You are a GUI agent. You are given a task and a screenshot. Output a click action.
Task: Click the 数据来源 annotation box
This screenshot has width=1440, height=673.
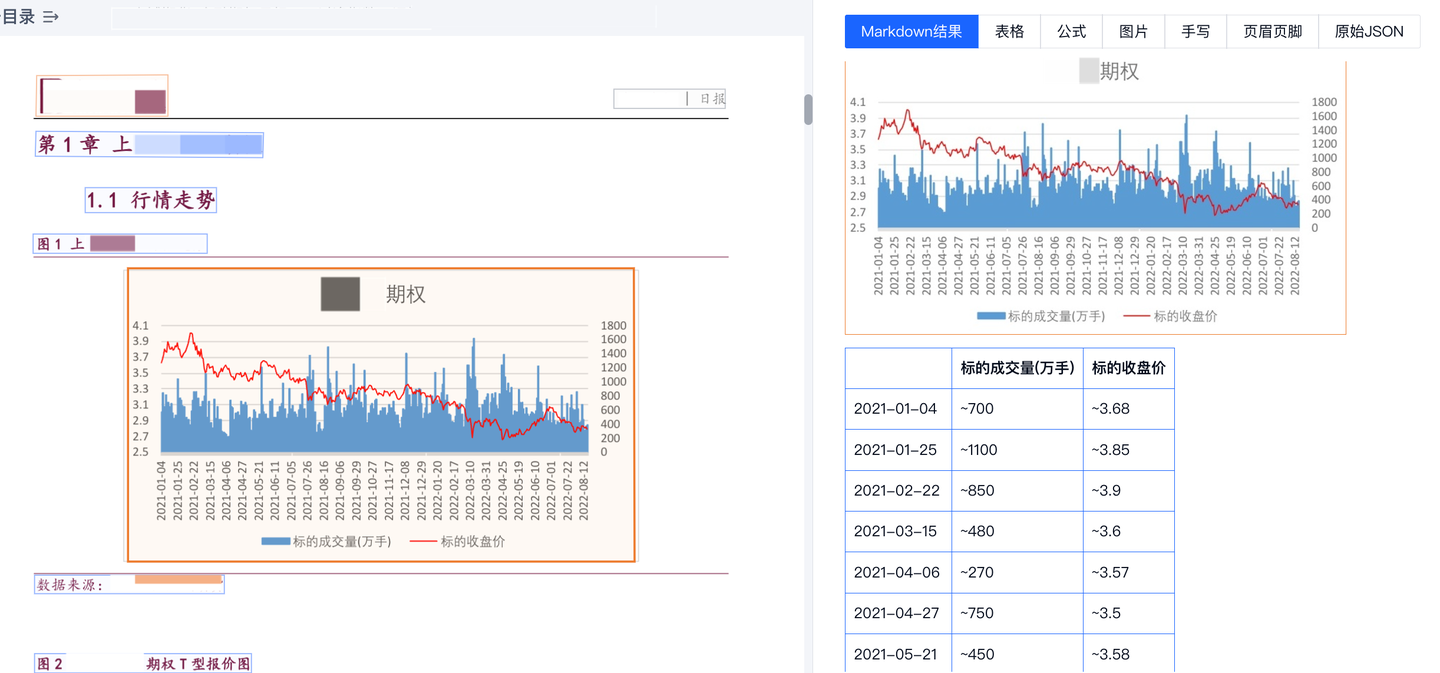coord(128,583)
